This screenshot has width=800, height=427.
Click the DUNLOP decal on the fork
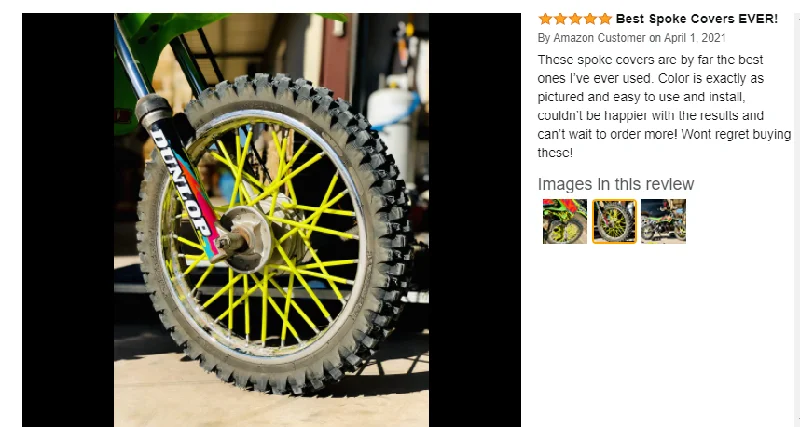pos(181,181)
